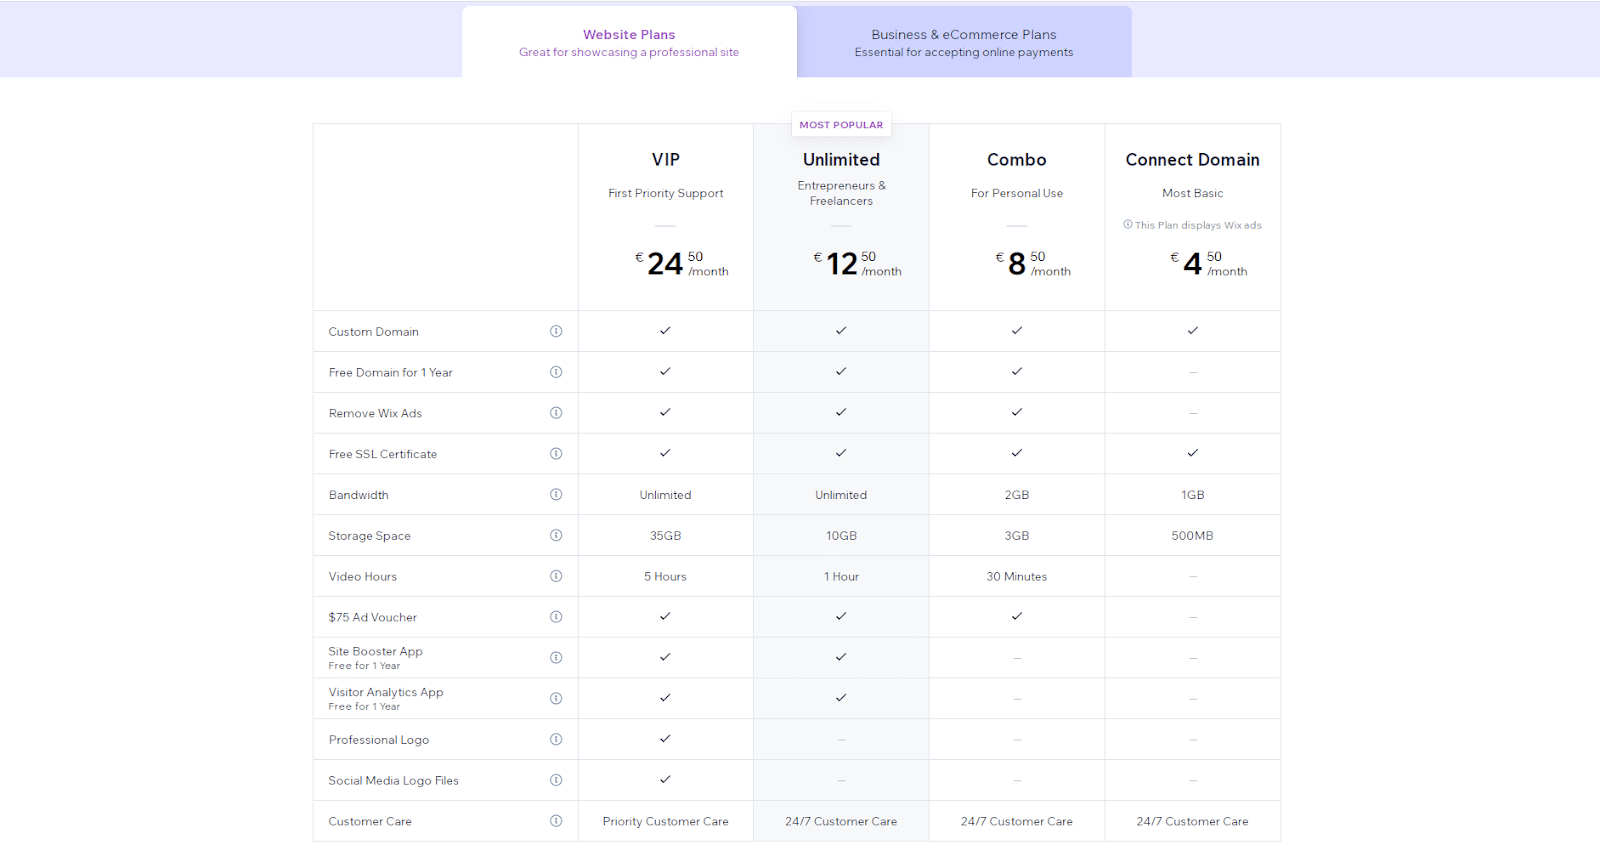
Task: Click 'Social Media Logo Files' feature label
Action: [x=394, y=781]
